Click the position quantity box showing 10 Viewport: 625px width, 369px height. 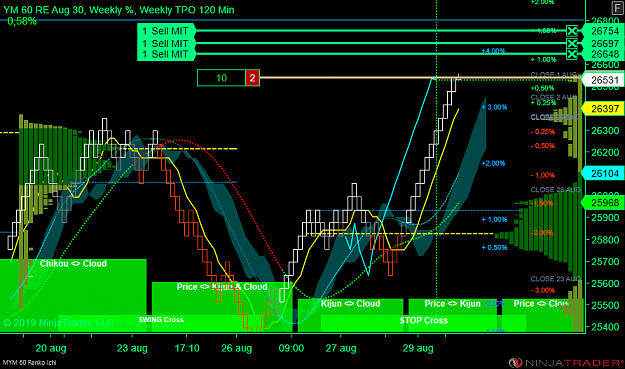point(221,78)
